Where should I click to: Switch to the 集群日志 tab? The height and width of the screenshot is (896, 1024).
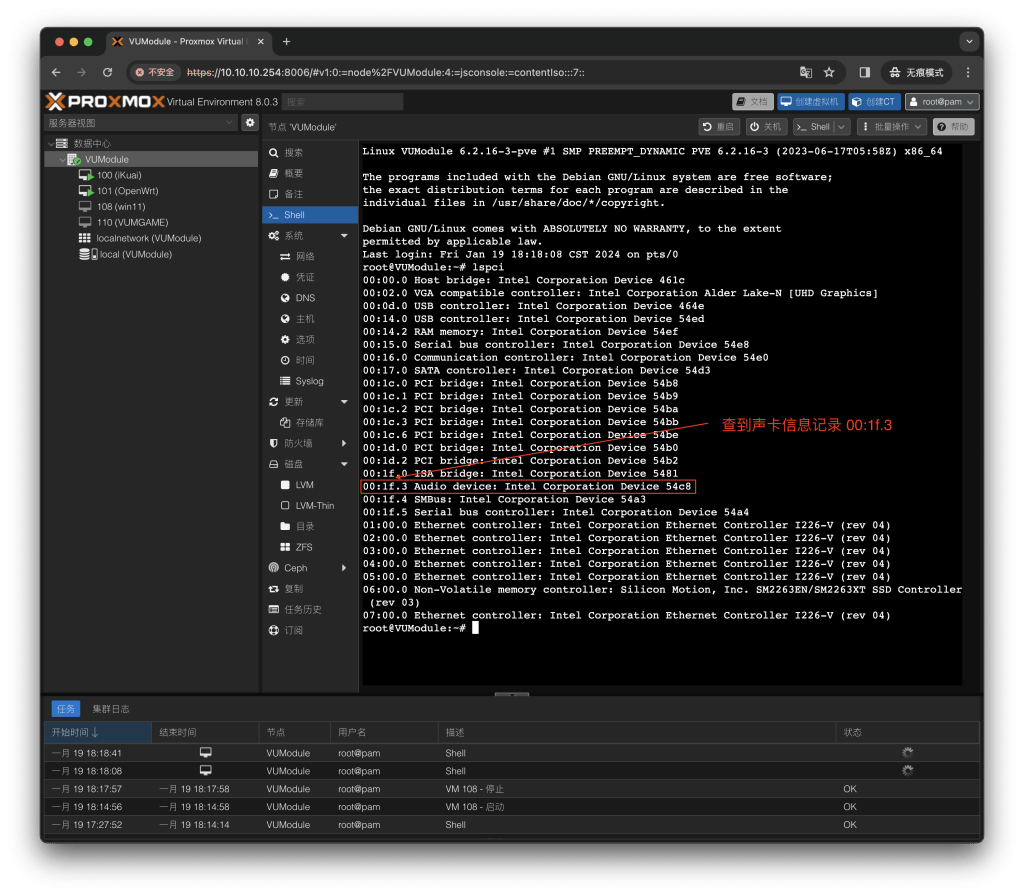tap(111, 709)
